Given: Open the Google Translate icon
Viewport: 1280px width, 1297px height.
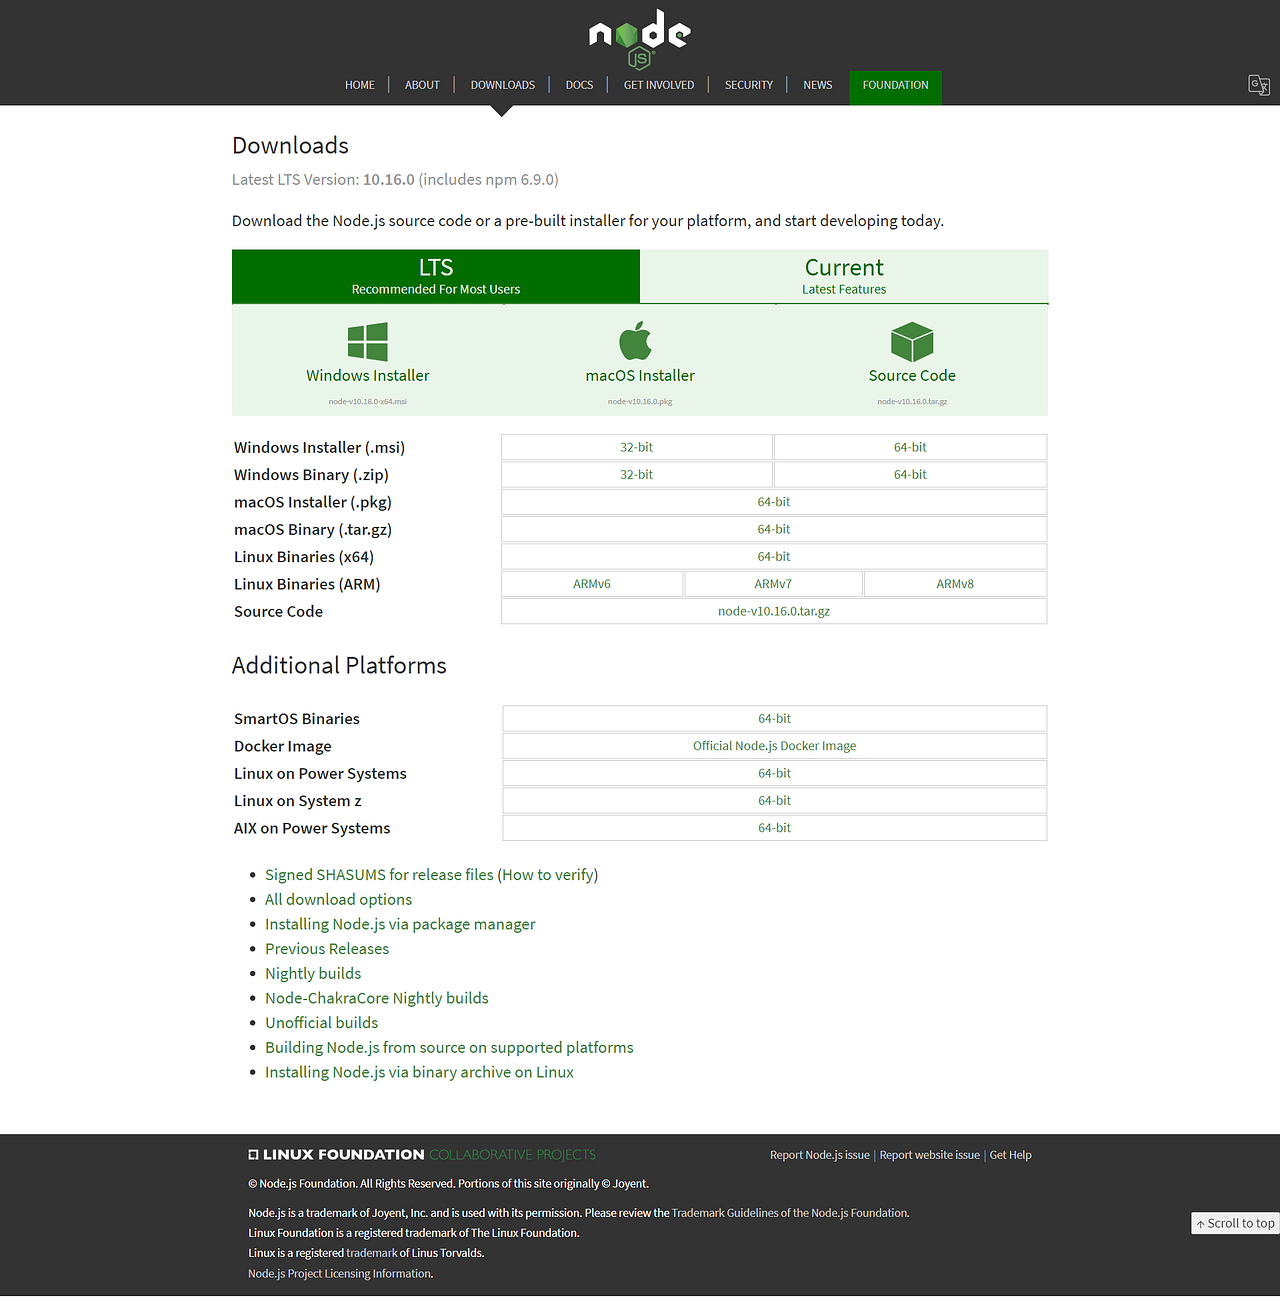Looking at the screenshot, I should pos(1258,85).
